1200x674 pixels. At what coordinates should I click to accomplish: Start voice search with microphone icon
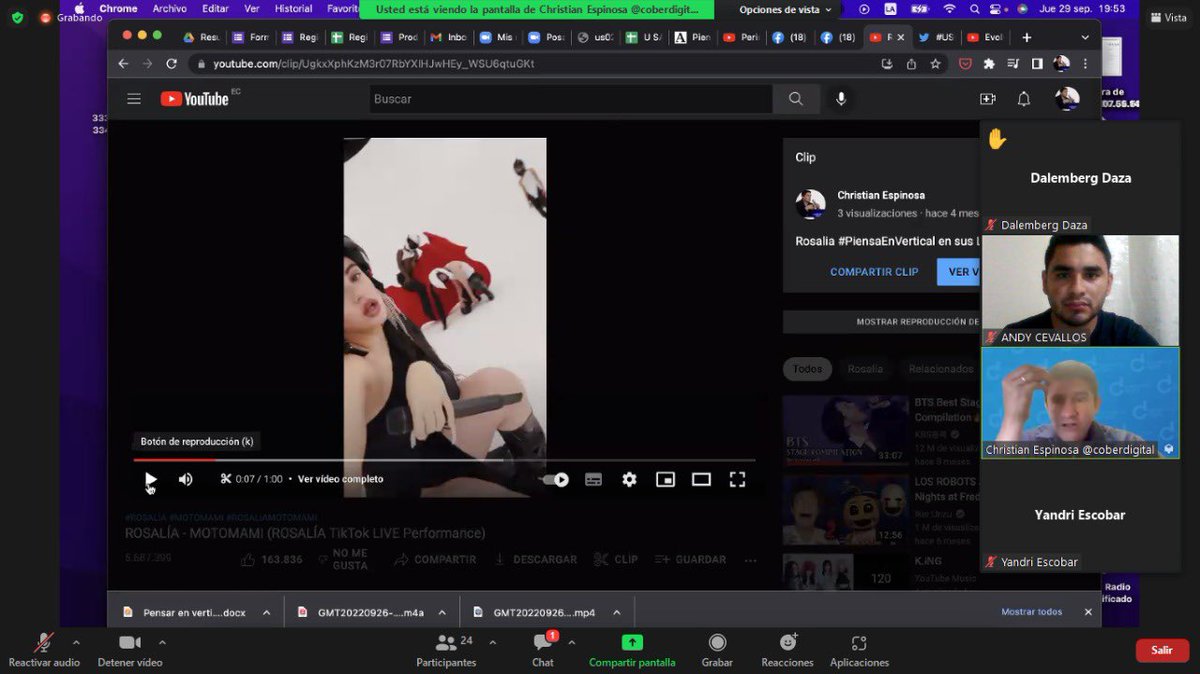pyautogui.click(x=841, y=99)
